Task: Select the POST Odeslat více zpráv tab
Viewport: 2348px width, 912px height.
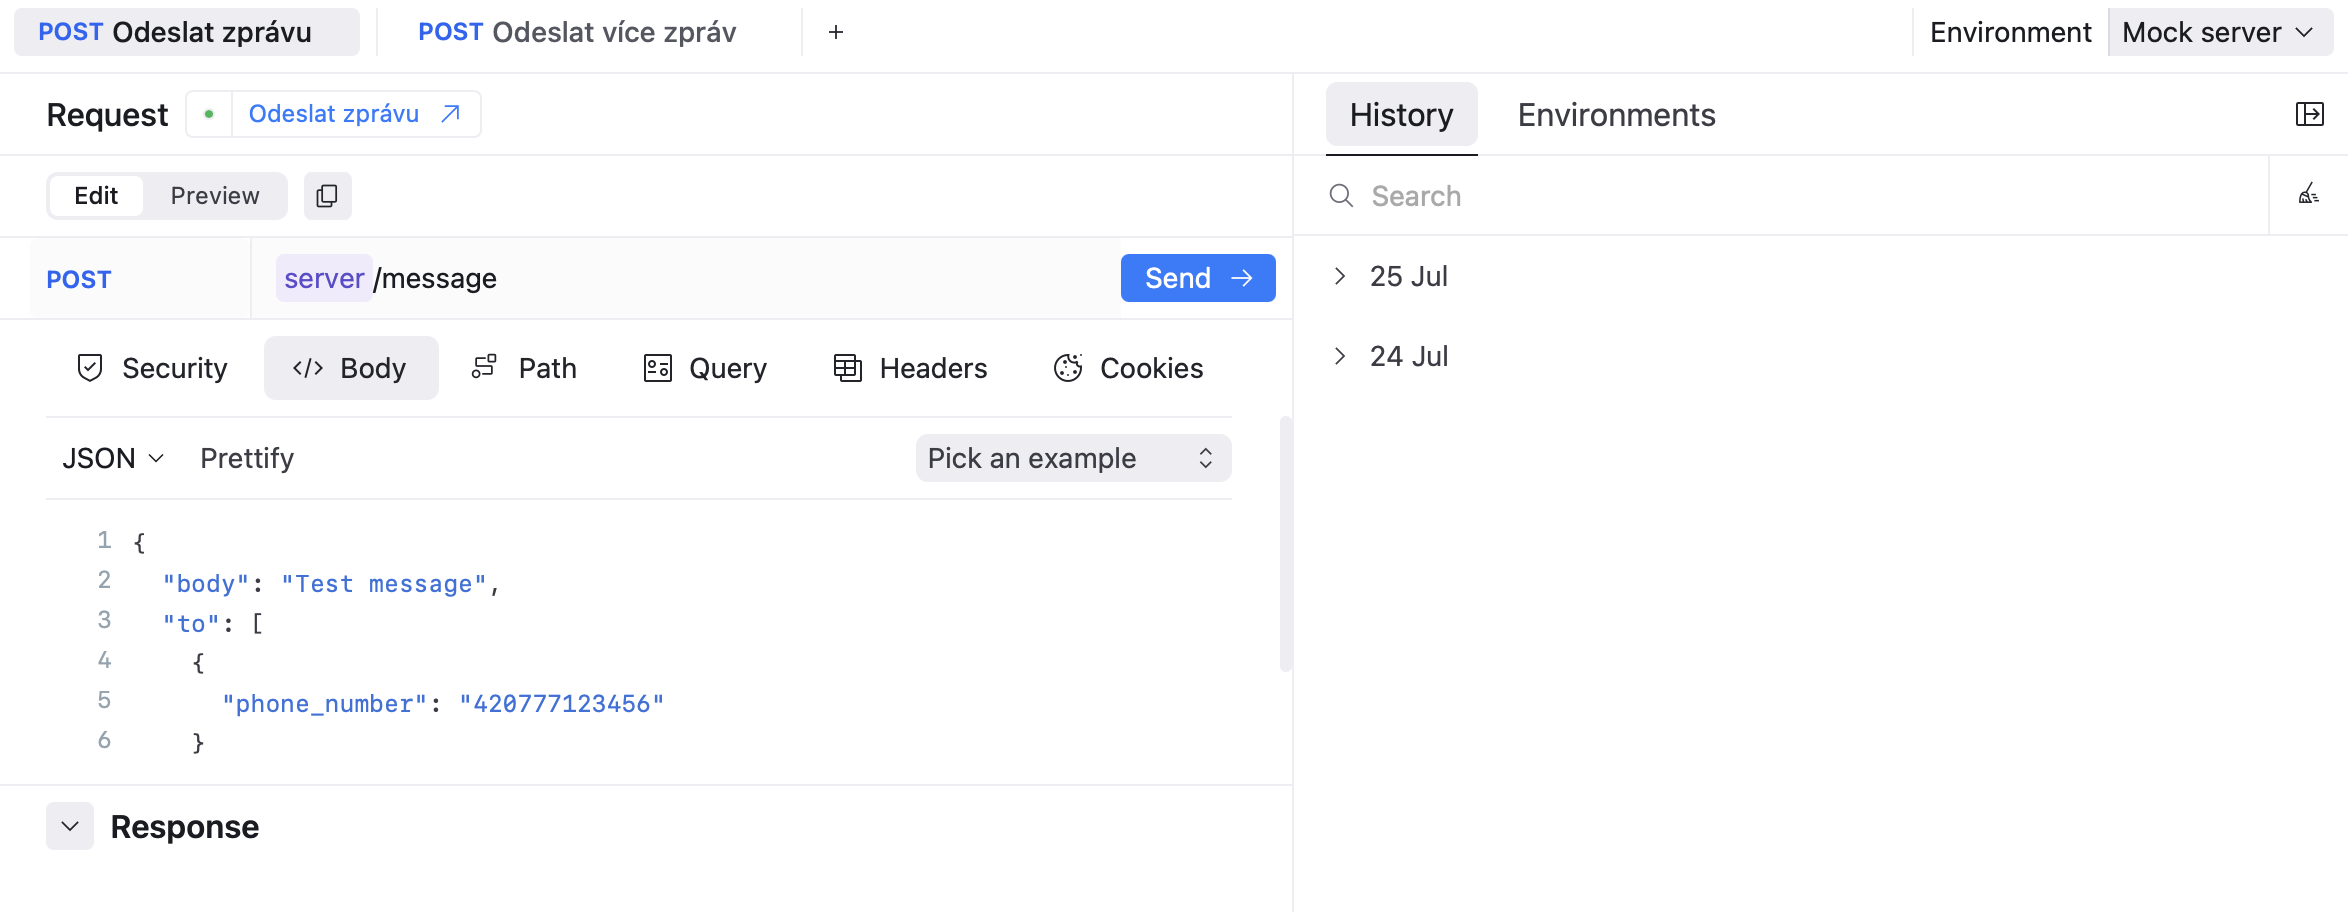Action: pyautogui.click(x=577, y=32)
